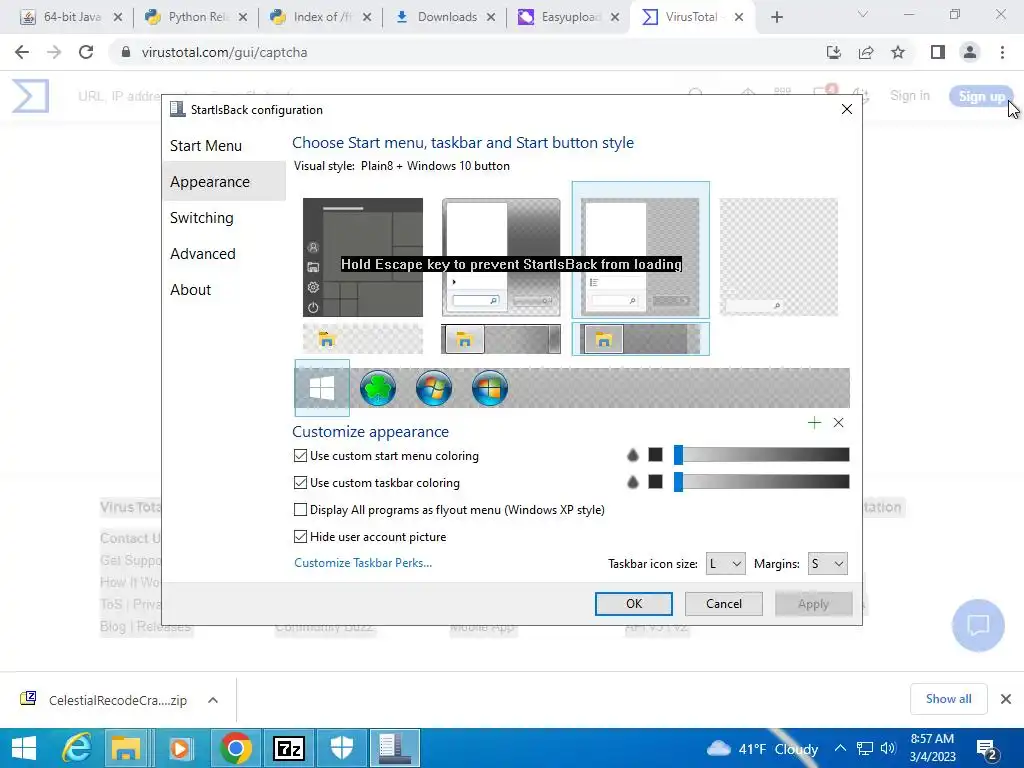Image resolution: width=1024 pixels, height=768 pixels.
Task: Click the VirusTotal logo
Action: pos(30,96)
